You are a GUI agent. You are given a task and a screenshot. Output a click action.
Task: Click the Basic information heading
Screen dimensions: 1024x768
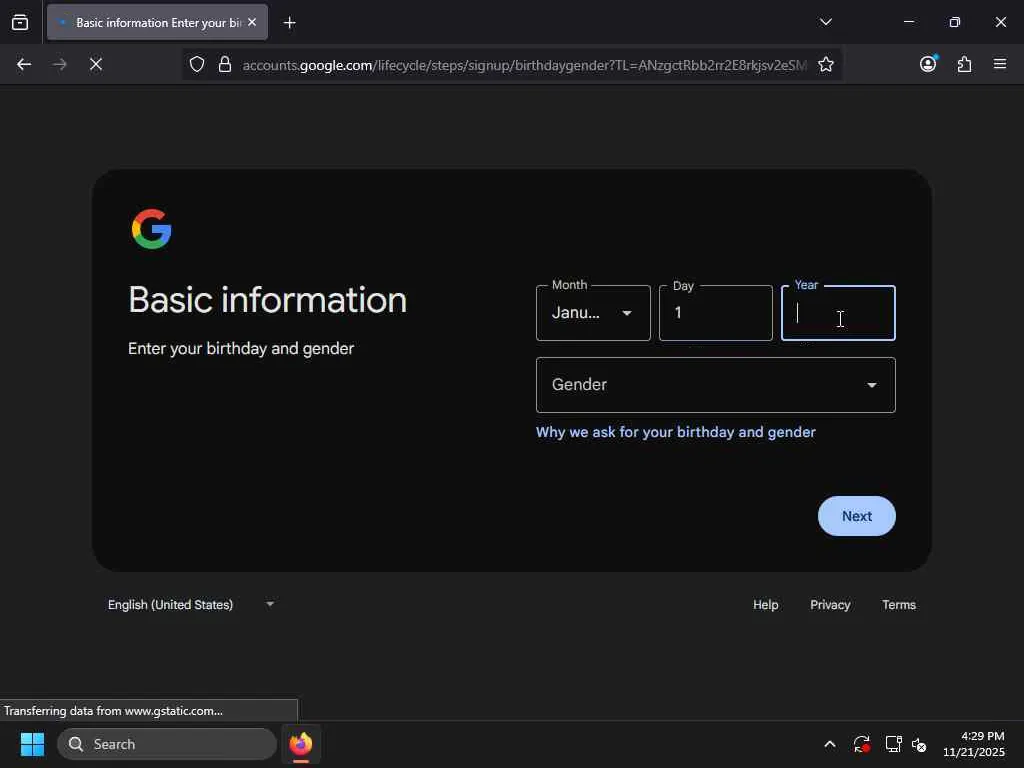[267, 300]
